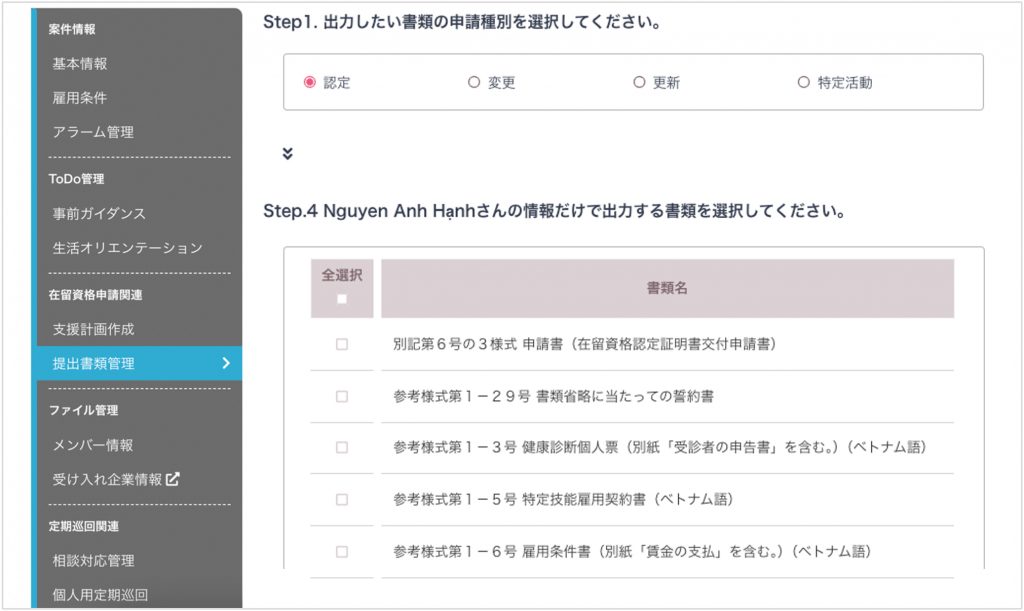Viewport: 1024px width, 611px height.
Task: Choose the 特定活動 radio option
Action: [803, 83]
